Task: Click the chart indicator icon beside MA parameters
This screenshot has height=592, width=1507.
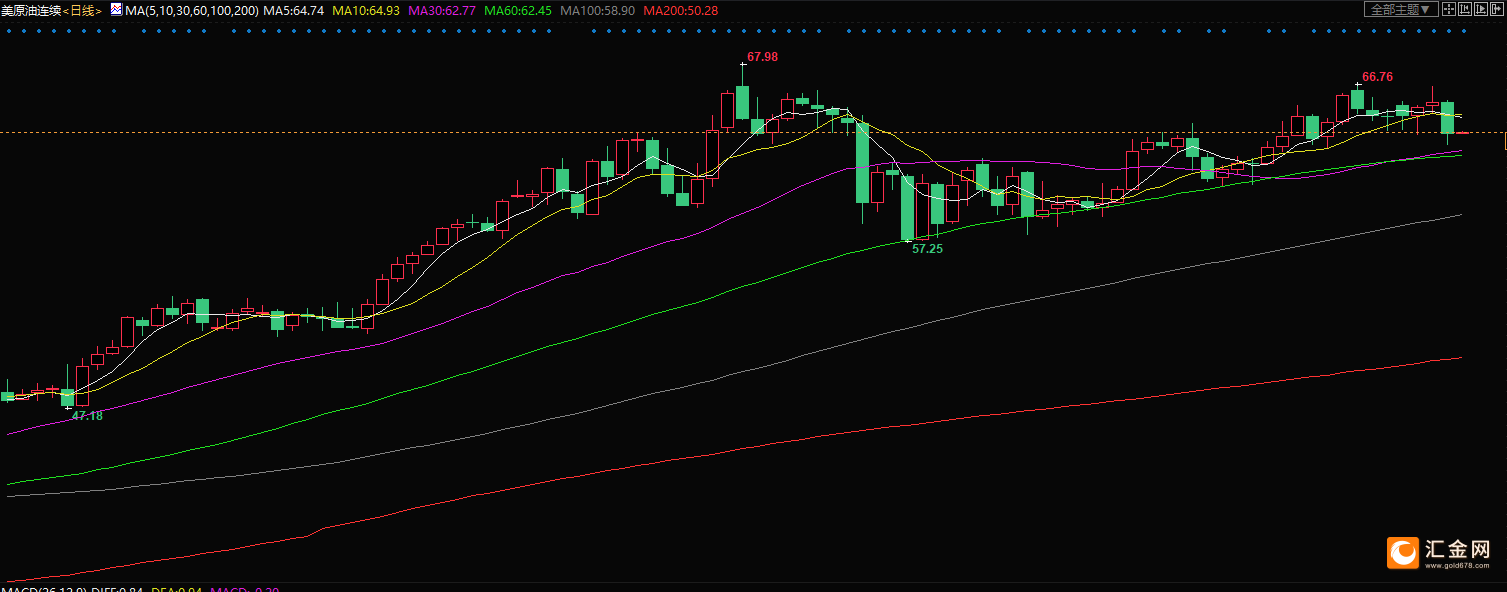Action: [116, 9]
